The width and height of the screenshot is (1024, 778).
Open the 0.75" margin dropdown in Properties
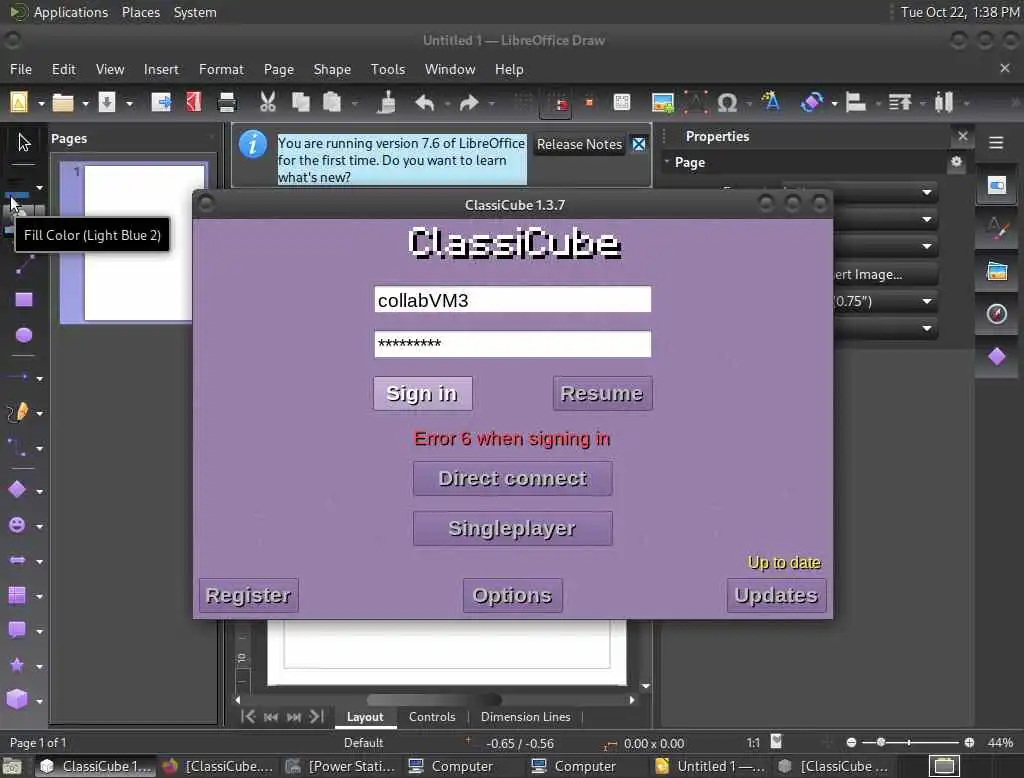click(x=927, y=301)
